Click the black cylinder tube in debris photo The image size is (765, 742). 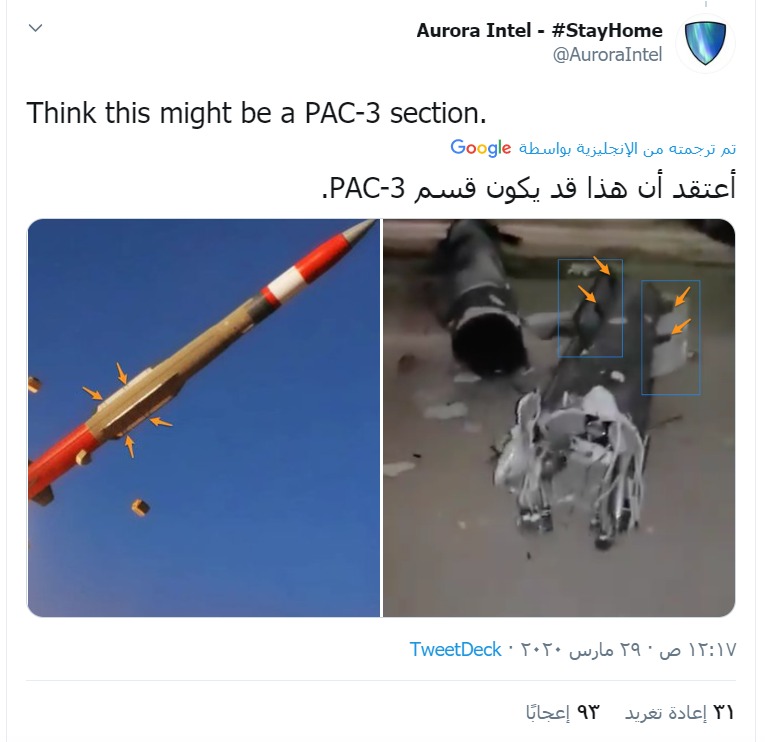tap(483, 300)
